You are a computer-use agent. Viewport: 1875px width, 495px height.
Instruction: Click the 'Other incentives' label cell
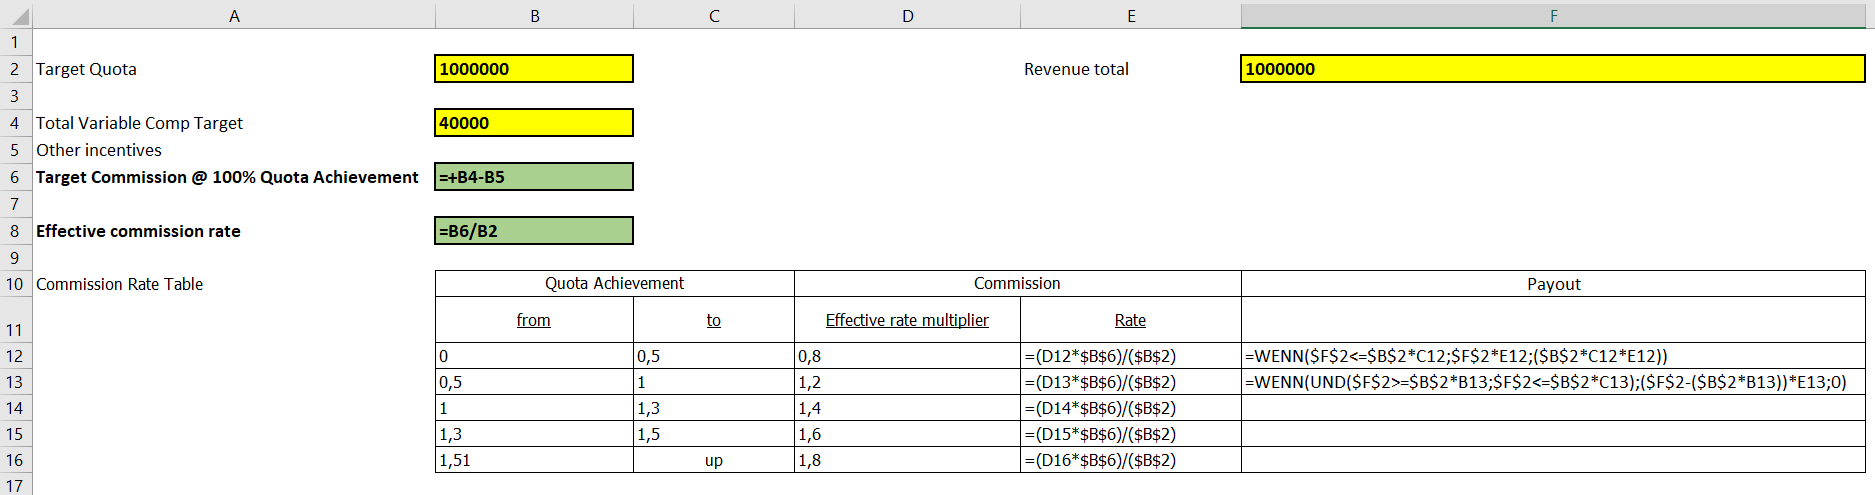(99, 150)
